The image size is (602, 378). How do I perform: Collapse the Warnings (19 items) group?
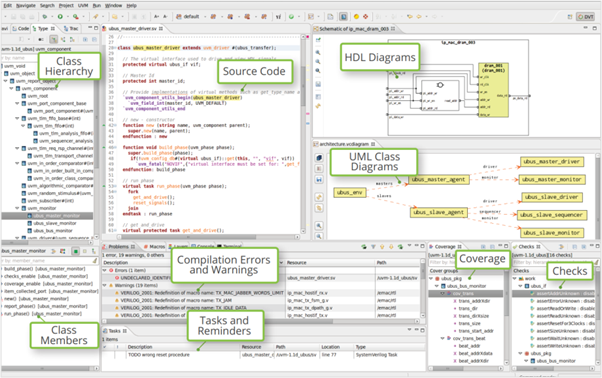105,286
